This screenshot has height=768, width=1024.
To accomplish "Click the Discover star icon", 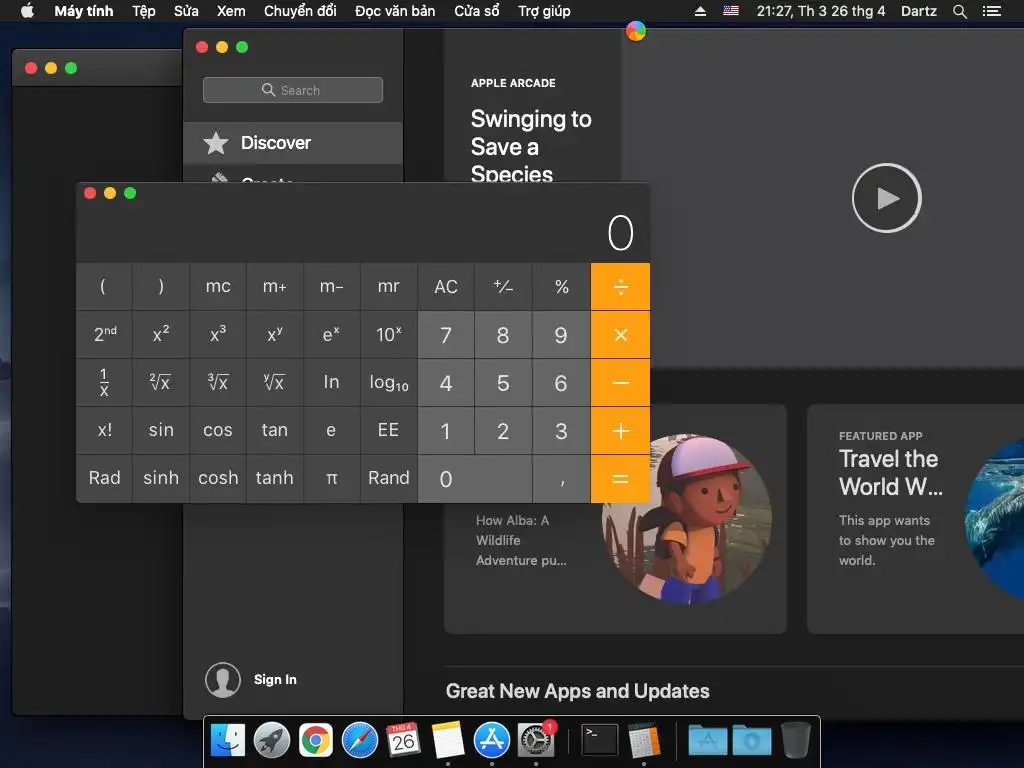I will point(216,143).
